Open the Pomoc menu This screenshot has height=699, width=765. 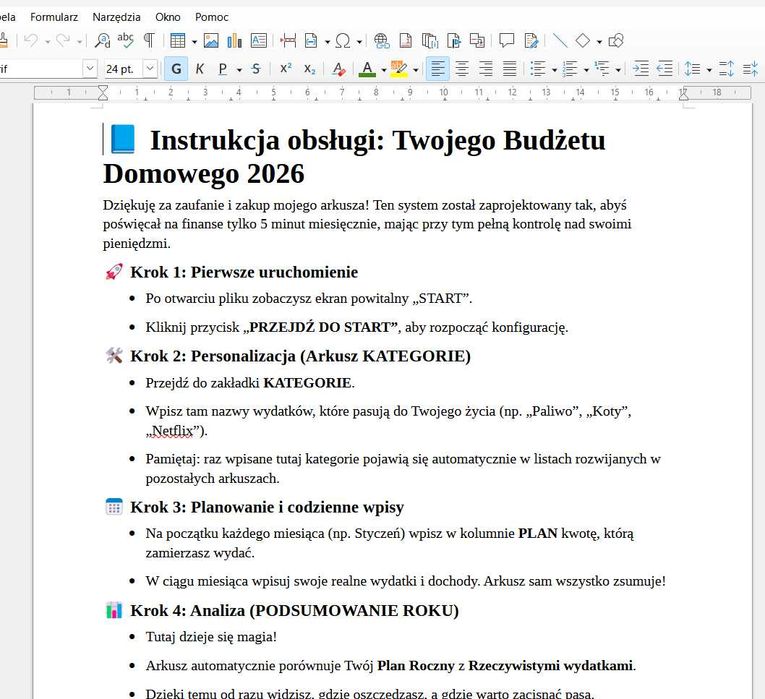click(x=212, y=17)
